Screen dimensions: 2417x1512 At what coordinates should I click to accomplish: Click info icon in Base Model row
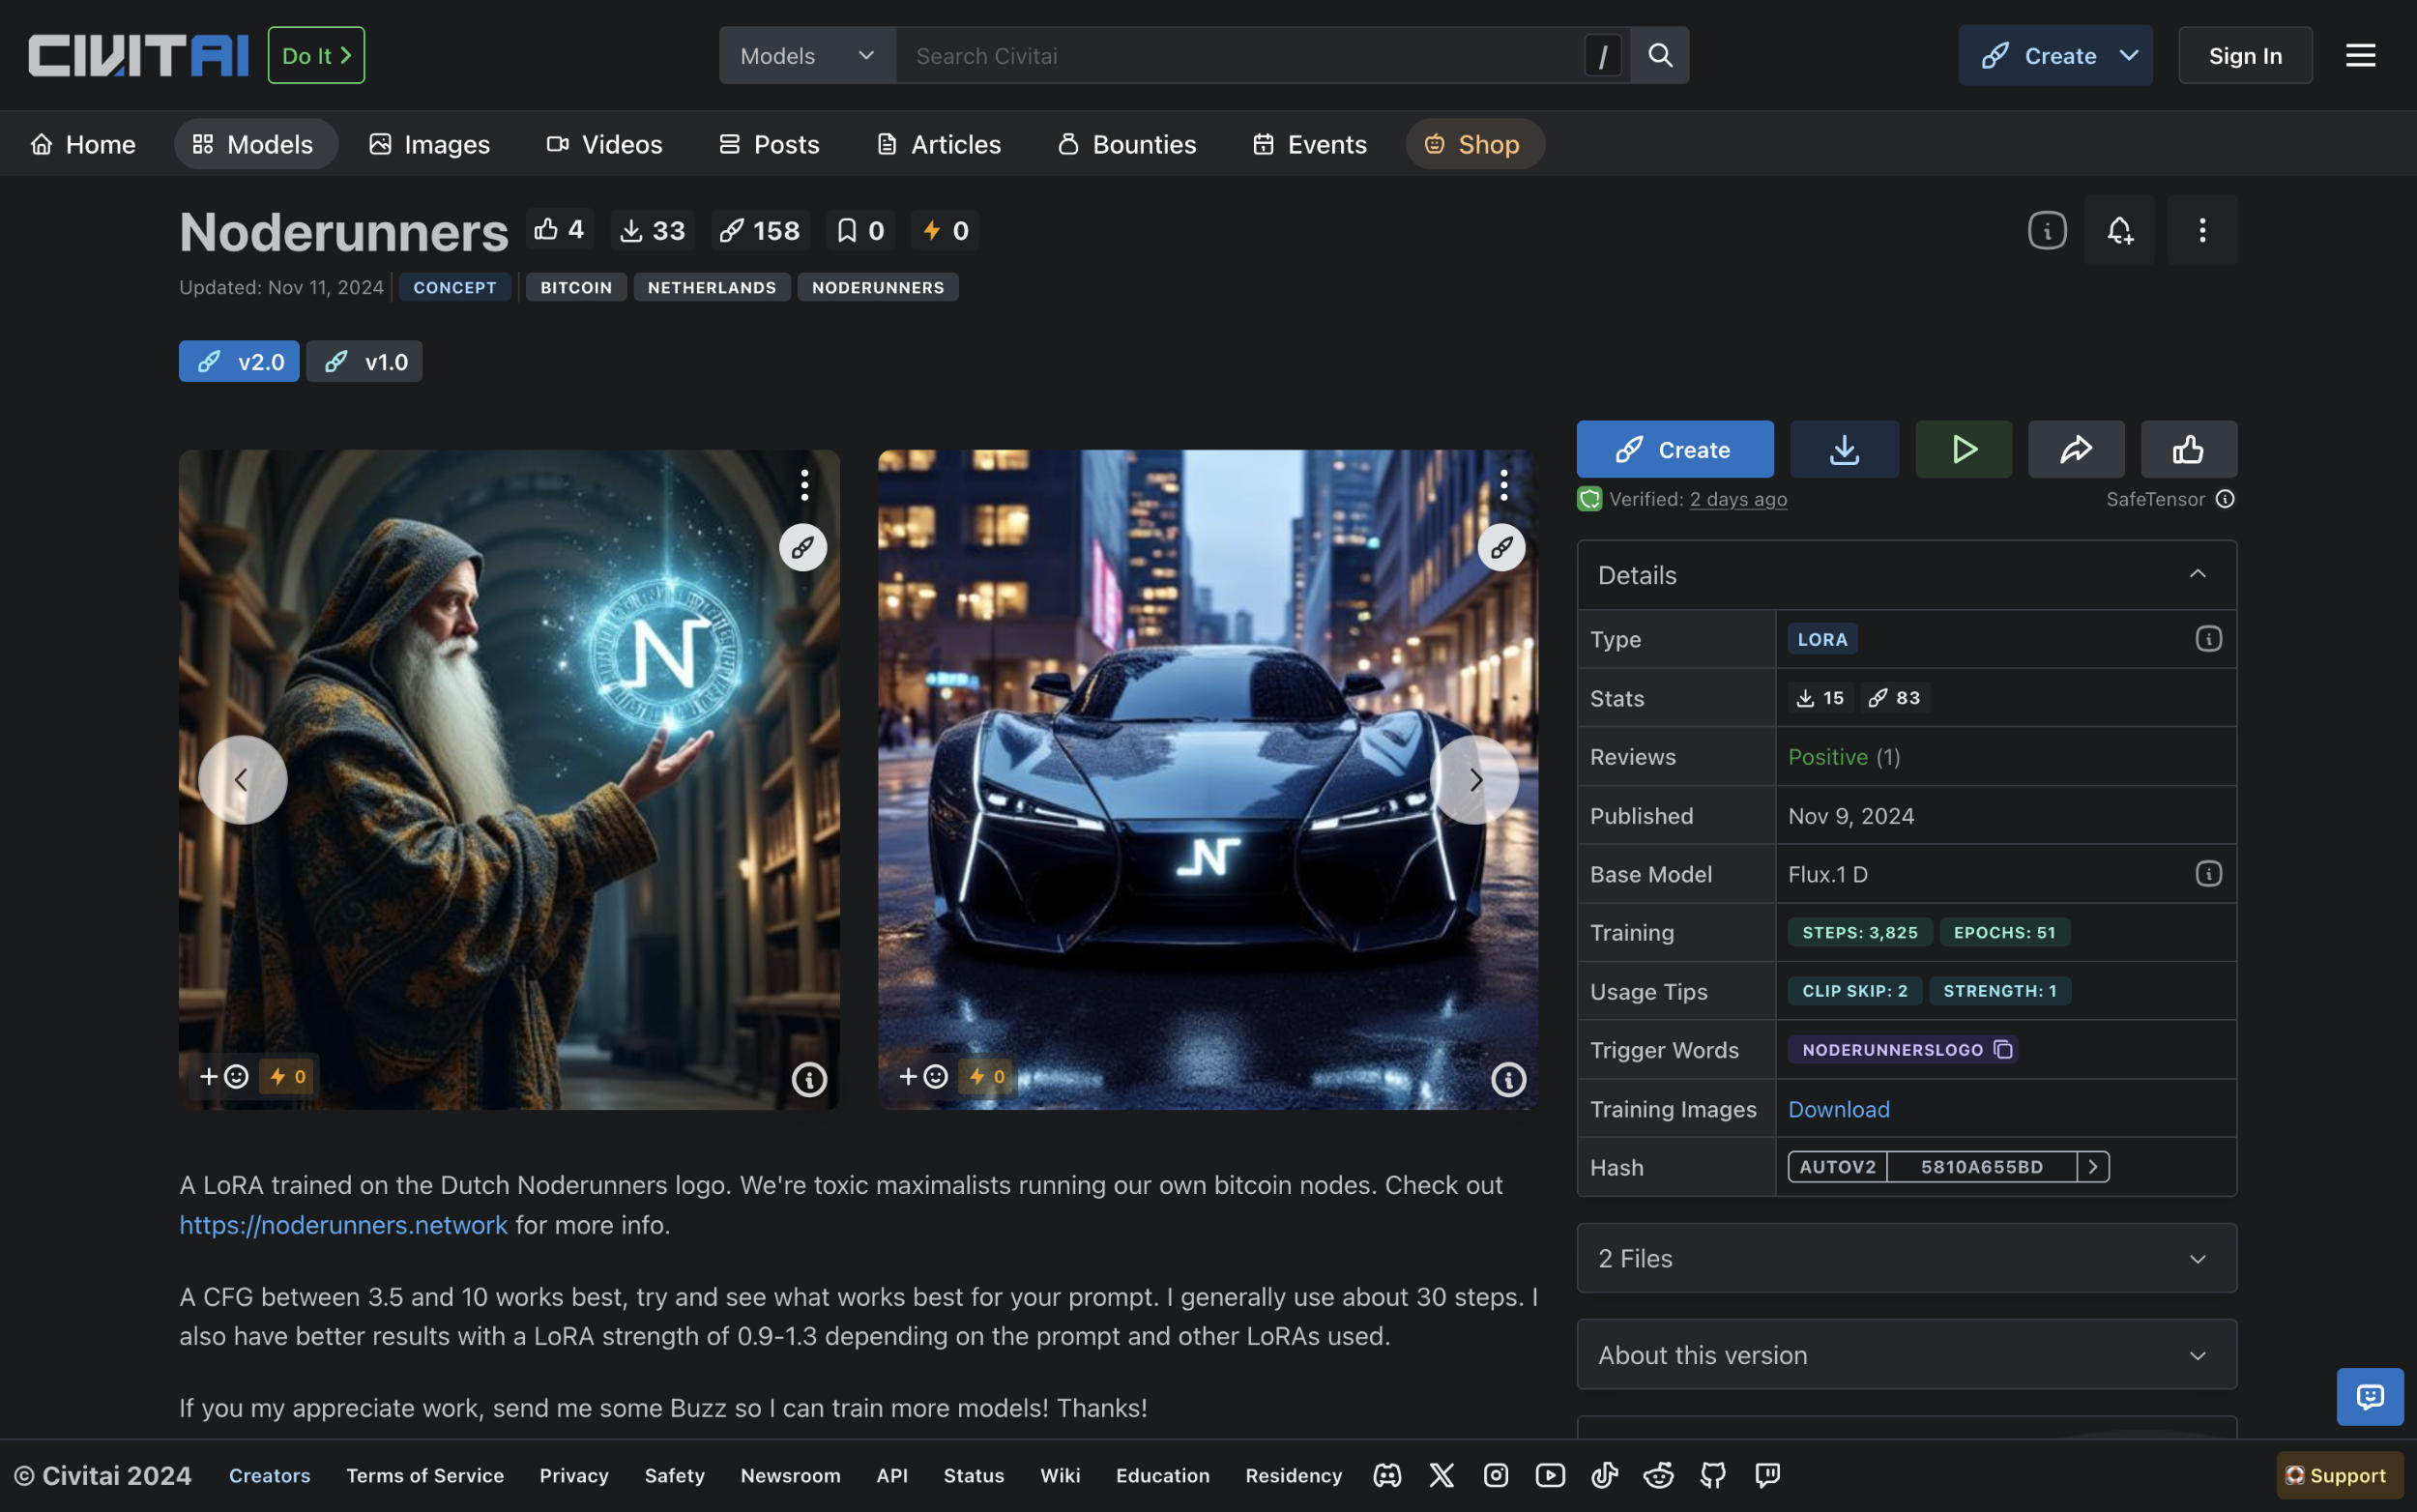2208,874
